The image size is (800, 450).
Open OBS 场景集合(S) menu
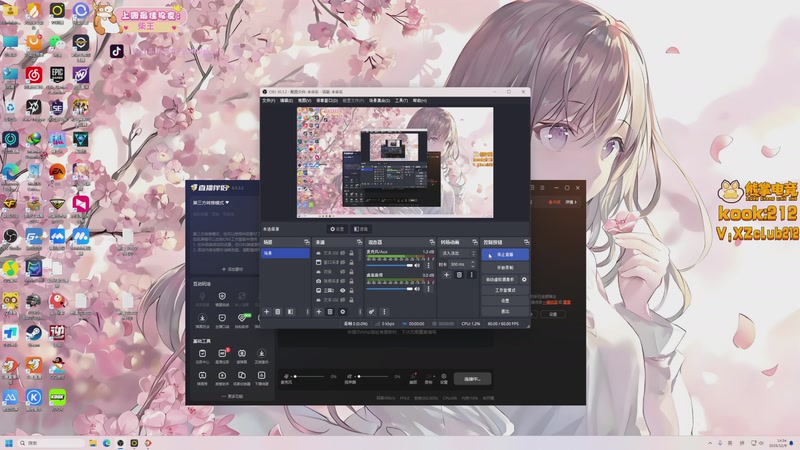[379, 101]
